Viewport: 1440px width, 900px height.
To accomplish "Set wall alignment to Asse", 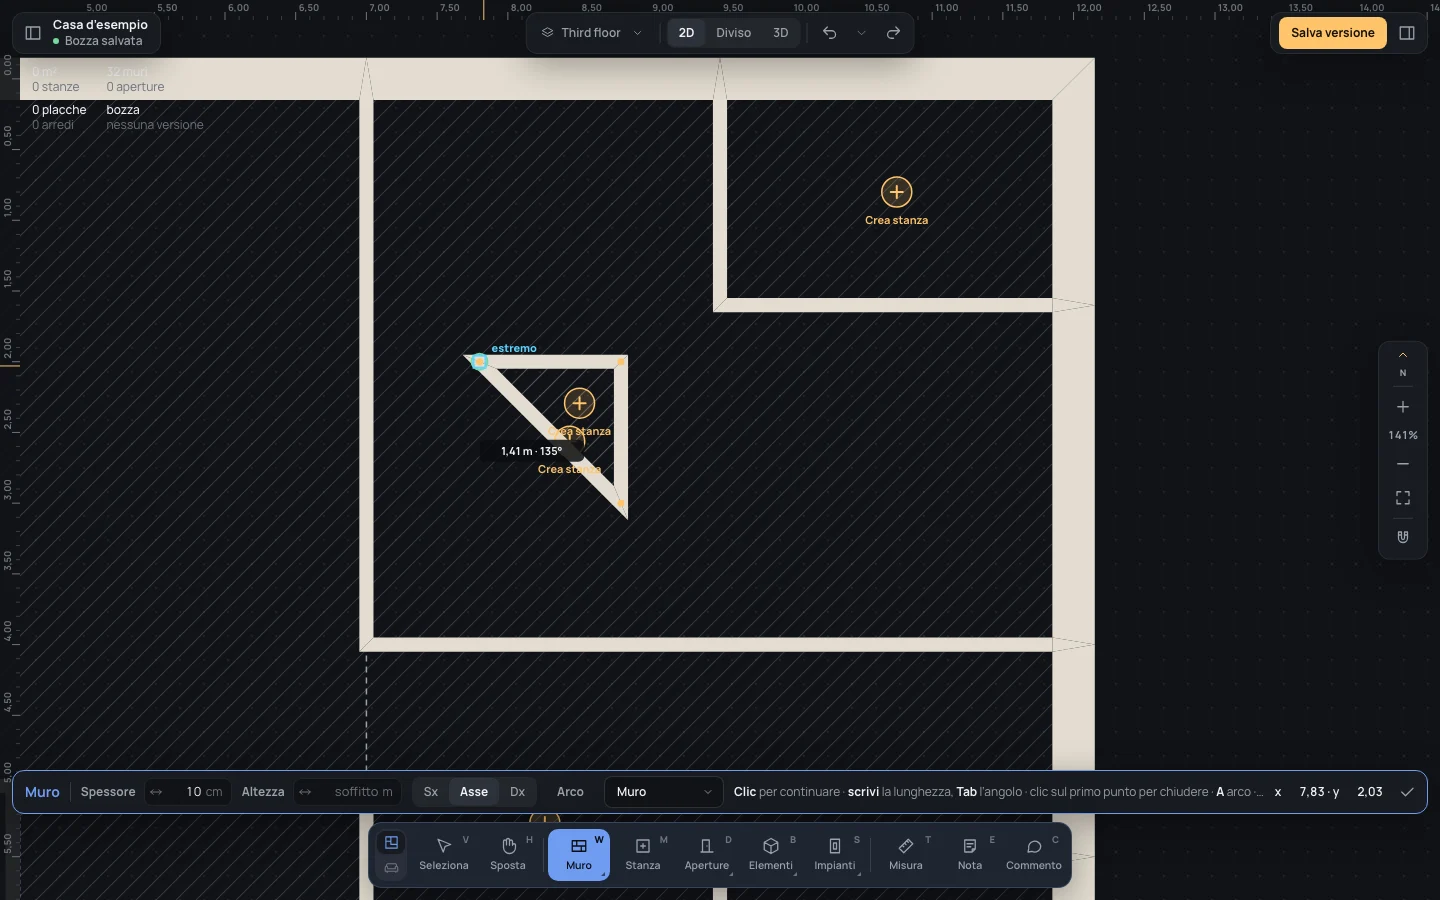I will (474, 792).
